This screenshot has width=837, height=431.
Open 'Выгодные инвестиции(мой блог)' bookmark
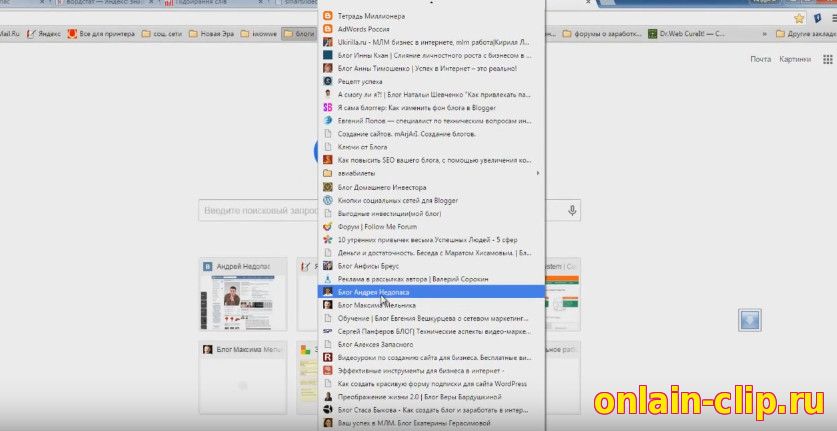pos(431,214)
